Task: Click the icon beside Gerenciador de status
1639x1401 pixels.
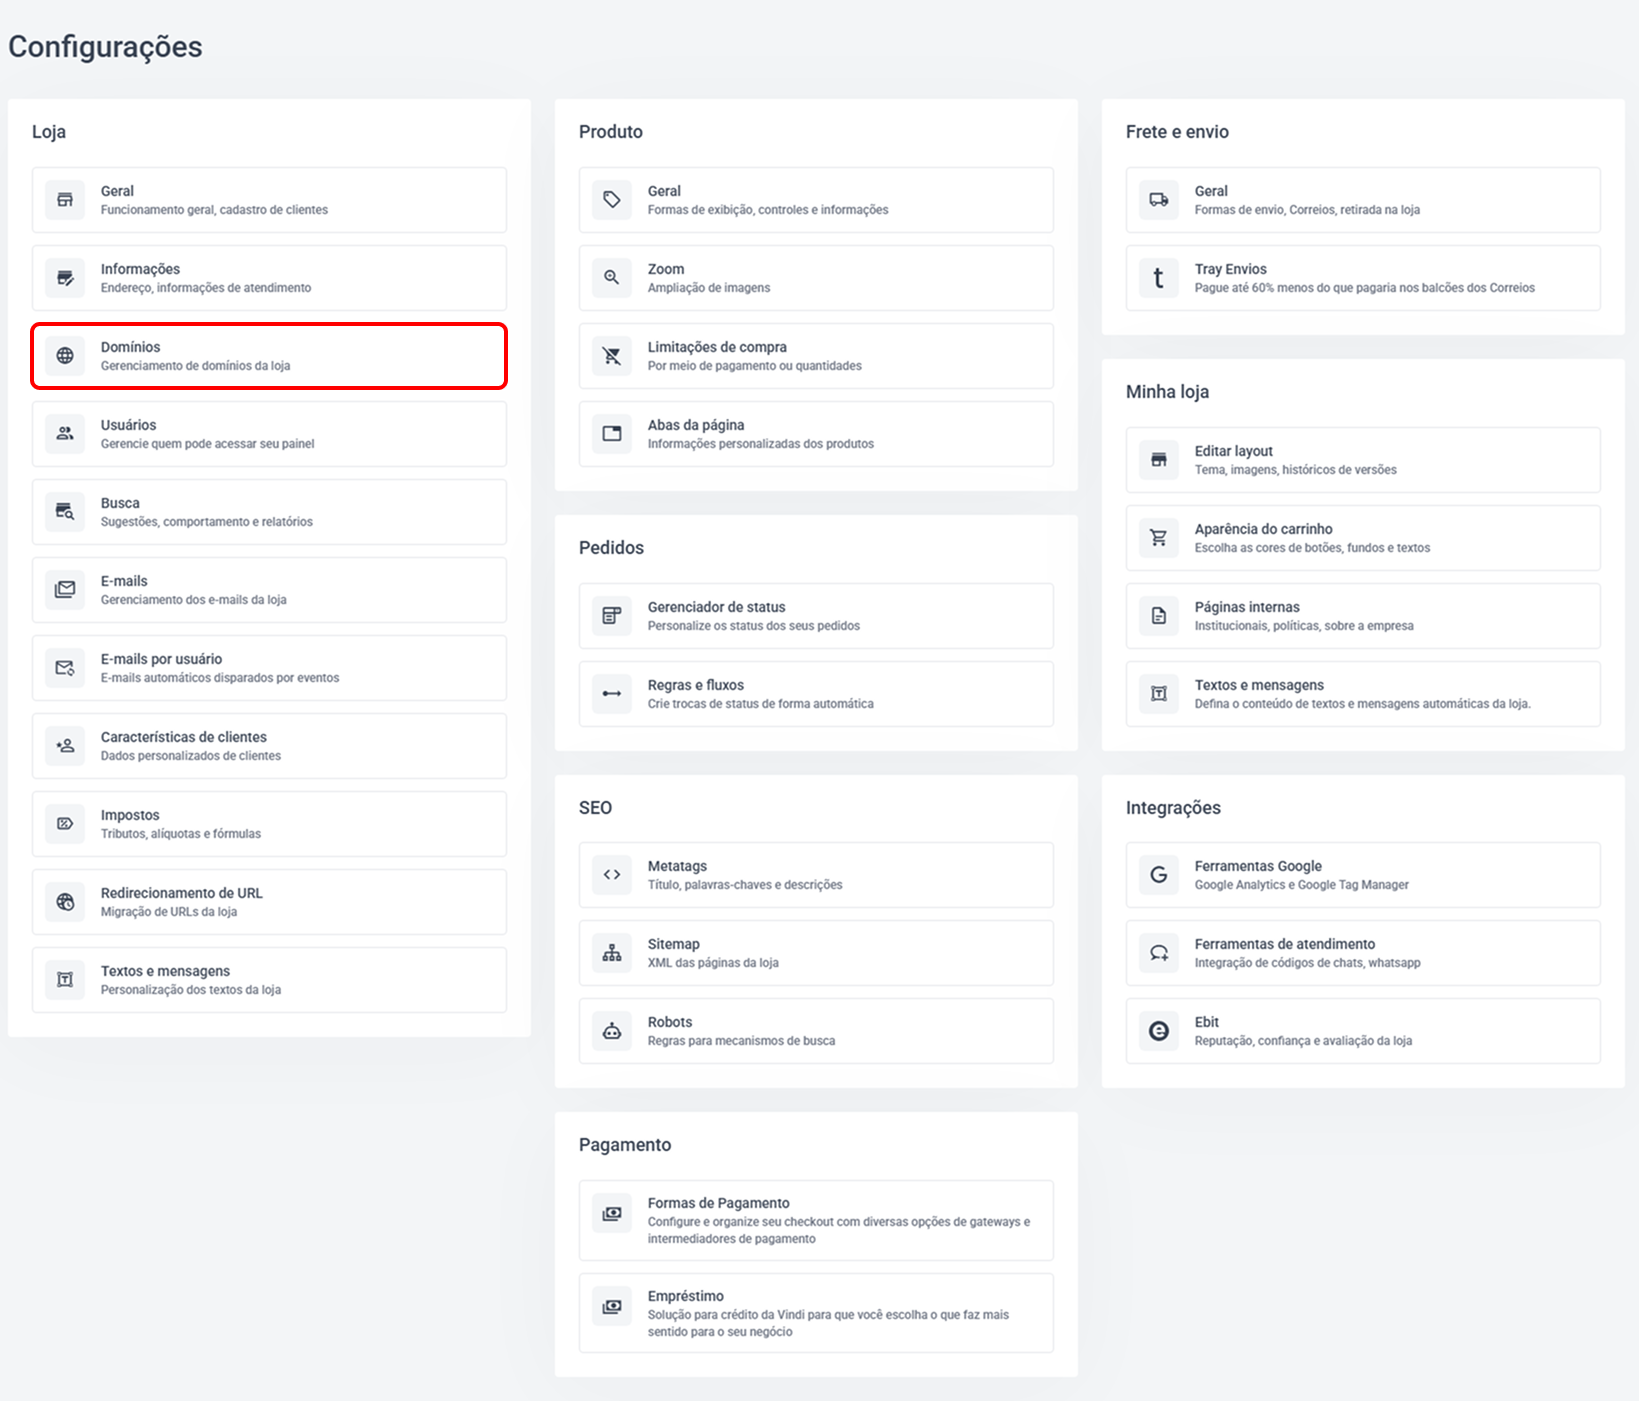Action: (612, 616)
